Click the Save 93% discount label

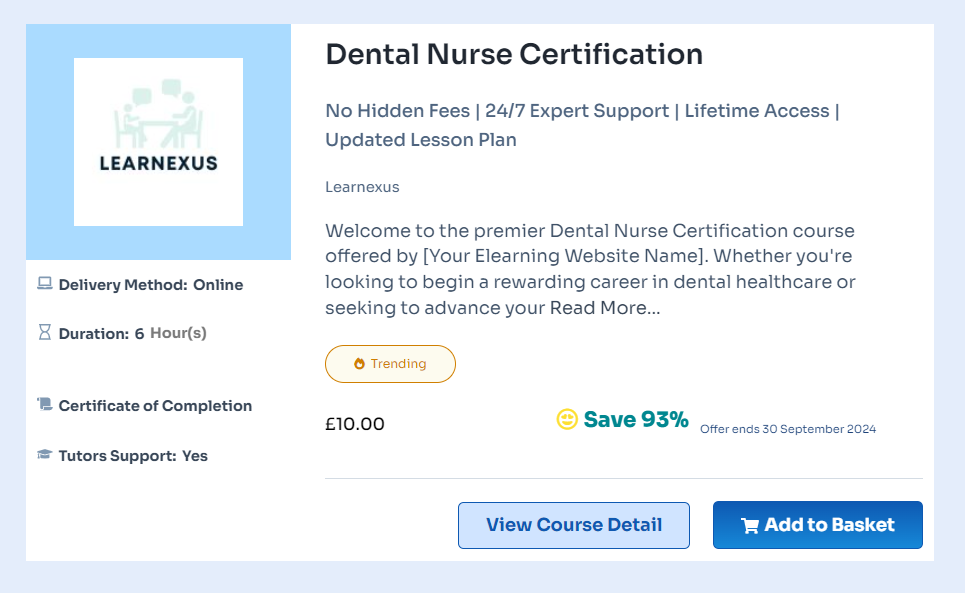[x=635, y=420]
